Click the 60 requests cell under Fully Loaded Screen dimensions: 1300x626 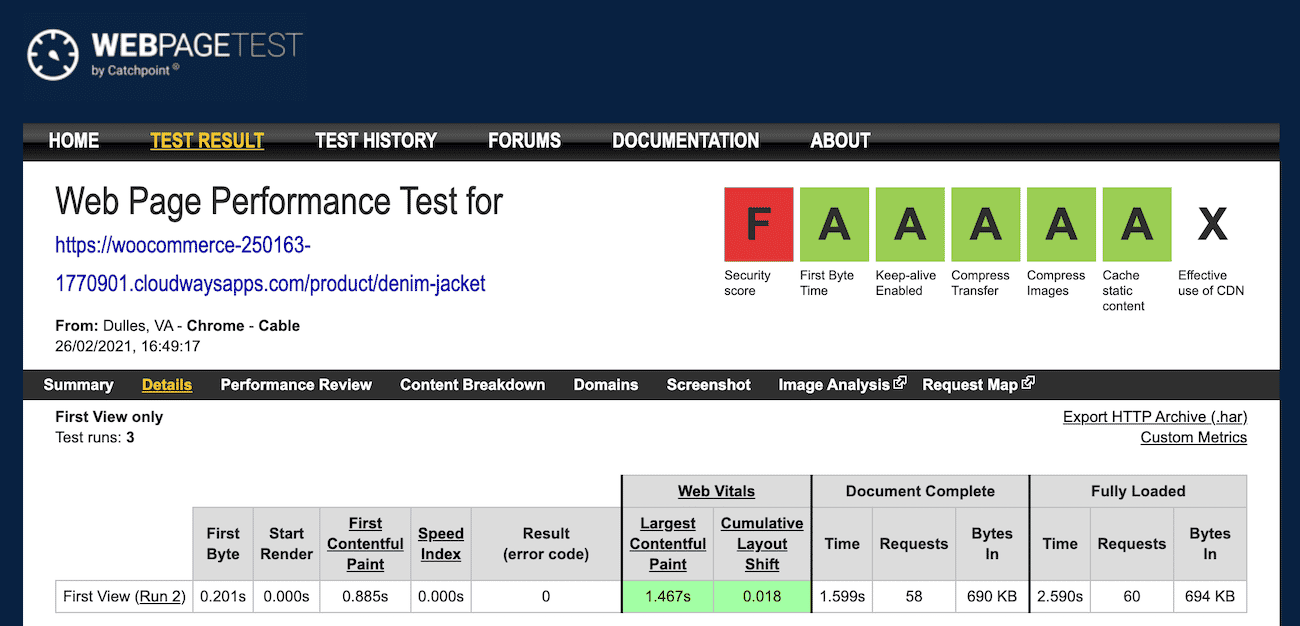1131,597
